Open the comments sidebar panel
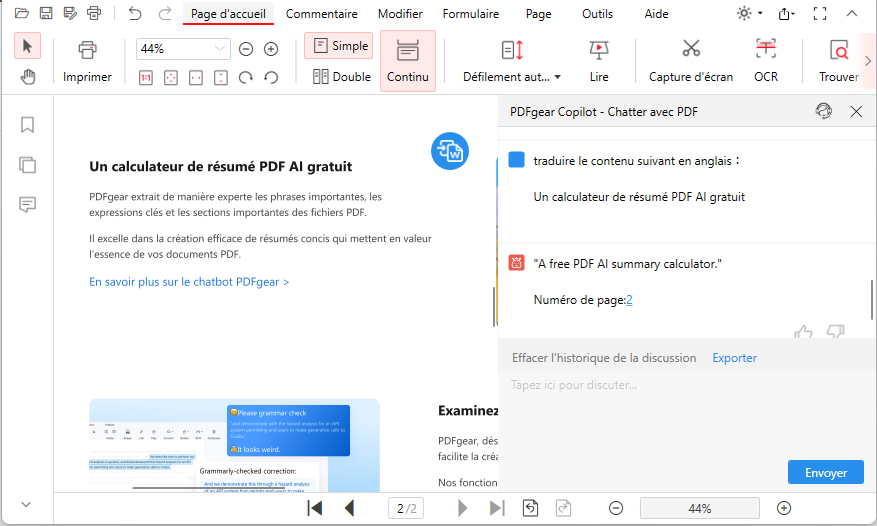The image size is (877, 526). coord(27,204)
